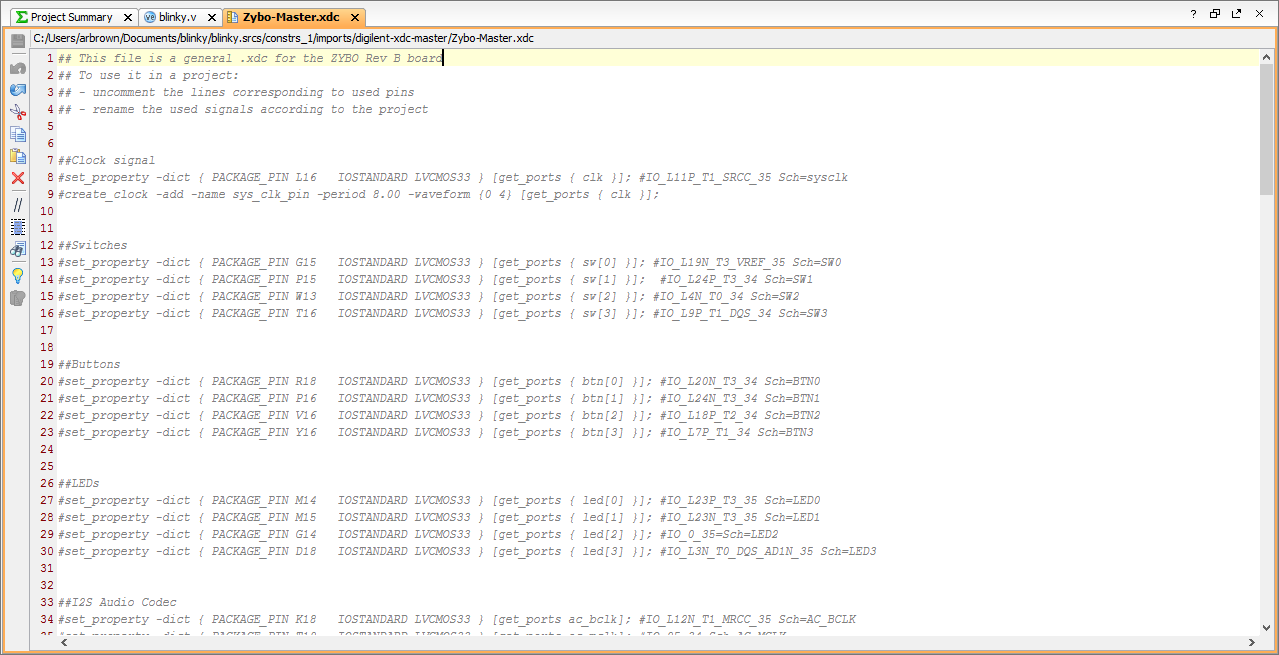
Task: Click the vertical scrollbar up arrow
Action: click(1266, 58)
